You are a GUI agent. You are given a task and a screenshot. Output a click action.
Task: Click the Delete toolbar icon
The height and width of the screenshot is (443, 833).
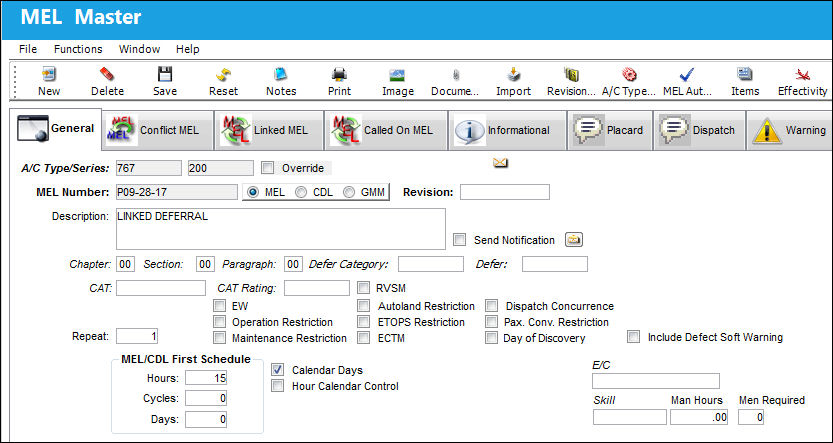click(107, 82)
